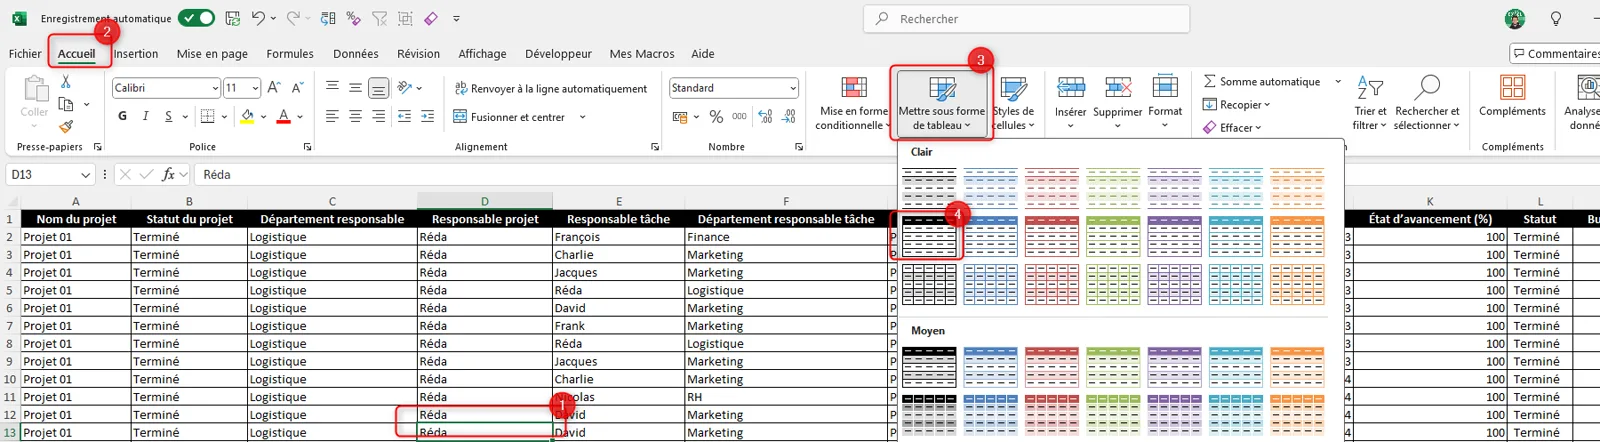Decrease font size with the smaller A icon

[x=297, y=88]
